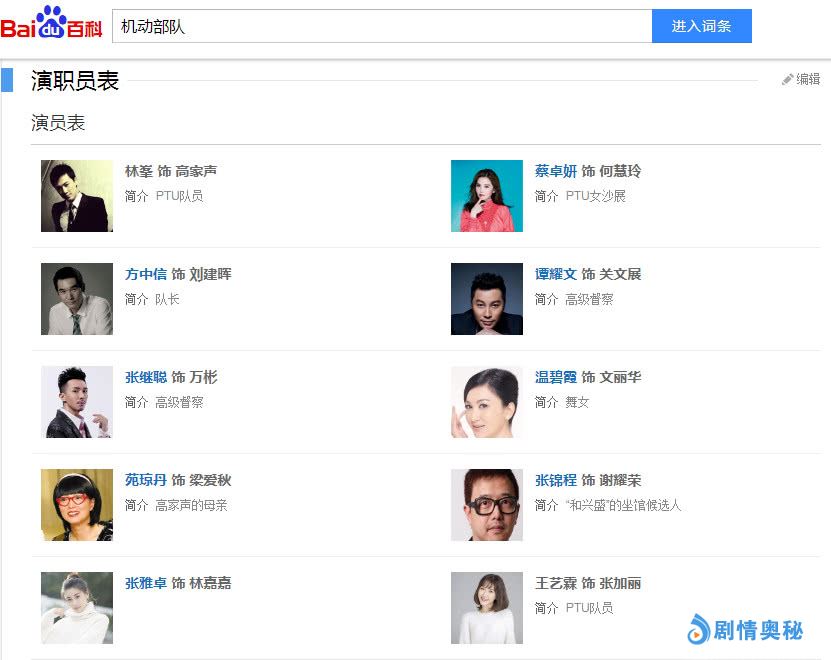The height and width of the screenshot is (660, 831).
Task: Click the 剧情奥秘 watermark logo
Action: pos(745,629)
